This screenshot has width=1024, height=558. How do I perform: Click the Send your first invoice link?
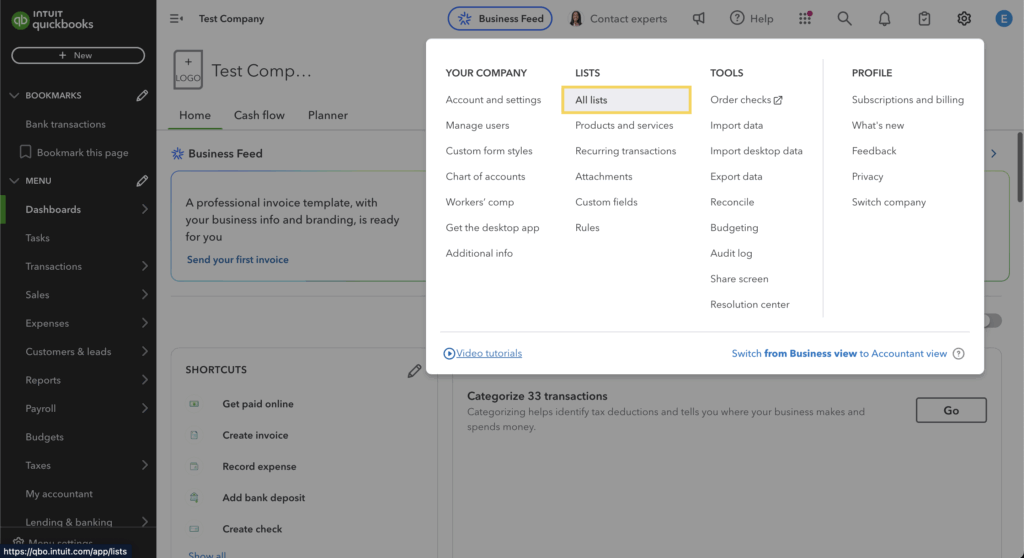(x=237, y=260)
